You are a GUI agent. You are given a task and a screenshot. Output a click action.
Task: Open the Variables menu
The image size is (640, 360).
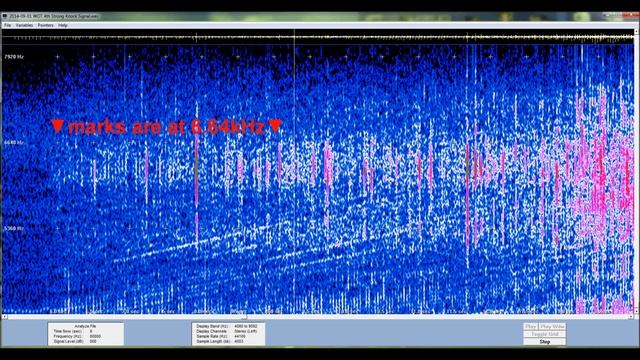click(x=24, y=25)
